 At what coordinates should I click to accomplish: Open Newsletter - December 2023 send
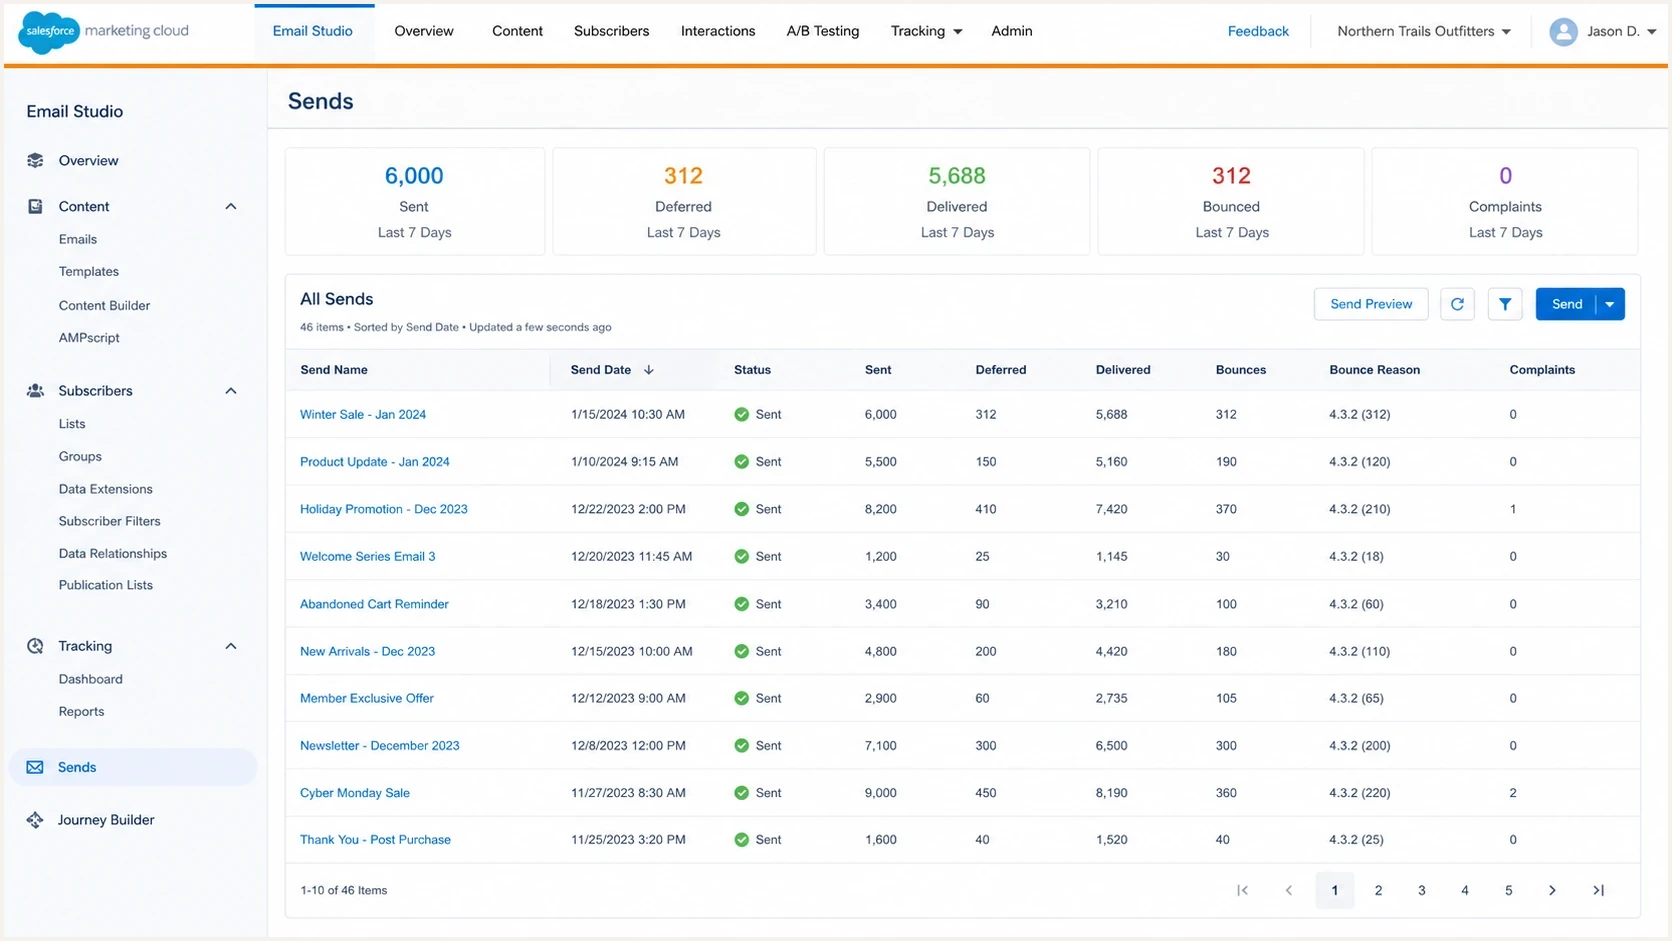[x=380, y=746]
